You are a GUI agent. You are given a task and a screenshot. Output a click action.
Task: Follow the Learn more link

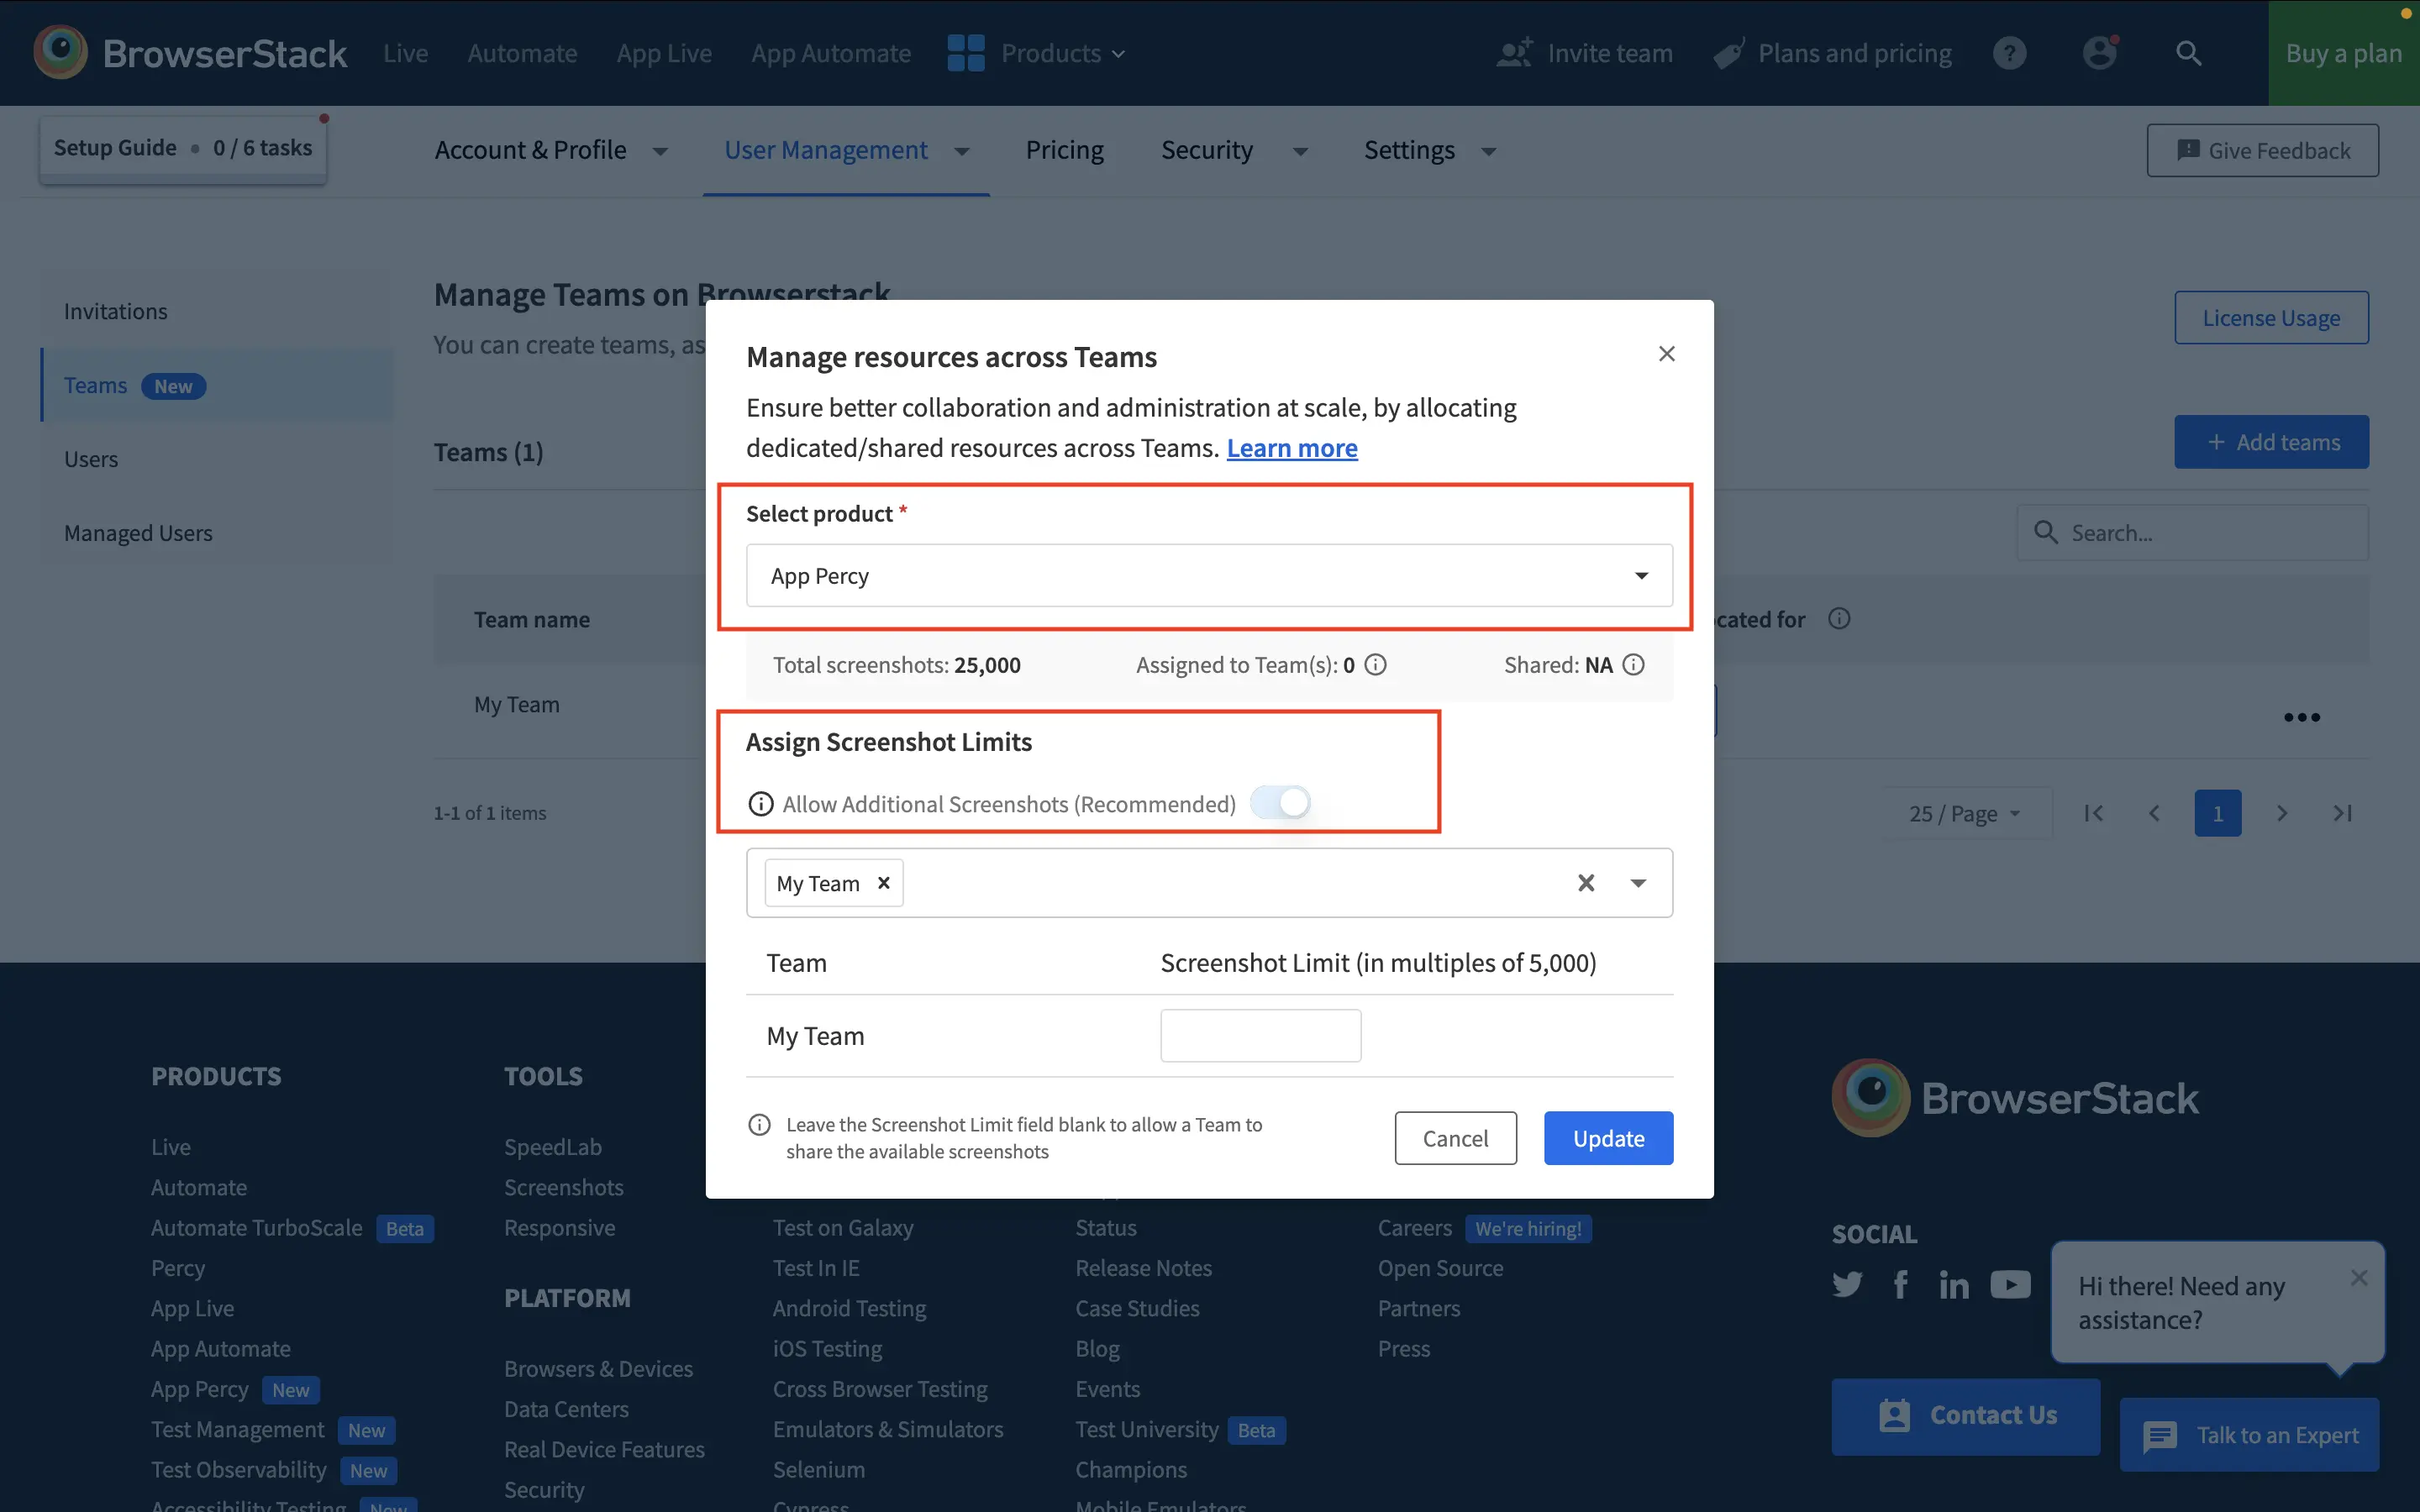[1292, 447]
